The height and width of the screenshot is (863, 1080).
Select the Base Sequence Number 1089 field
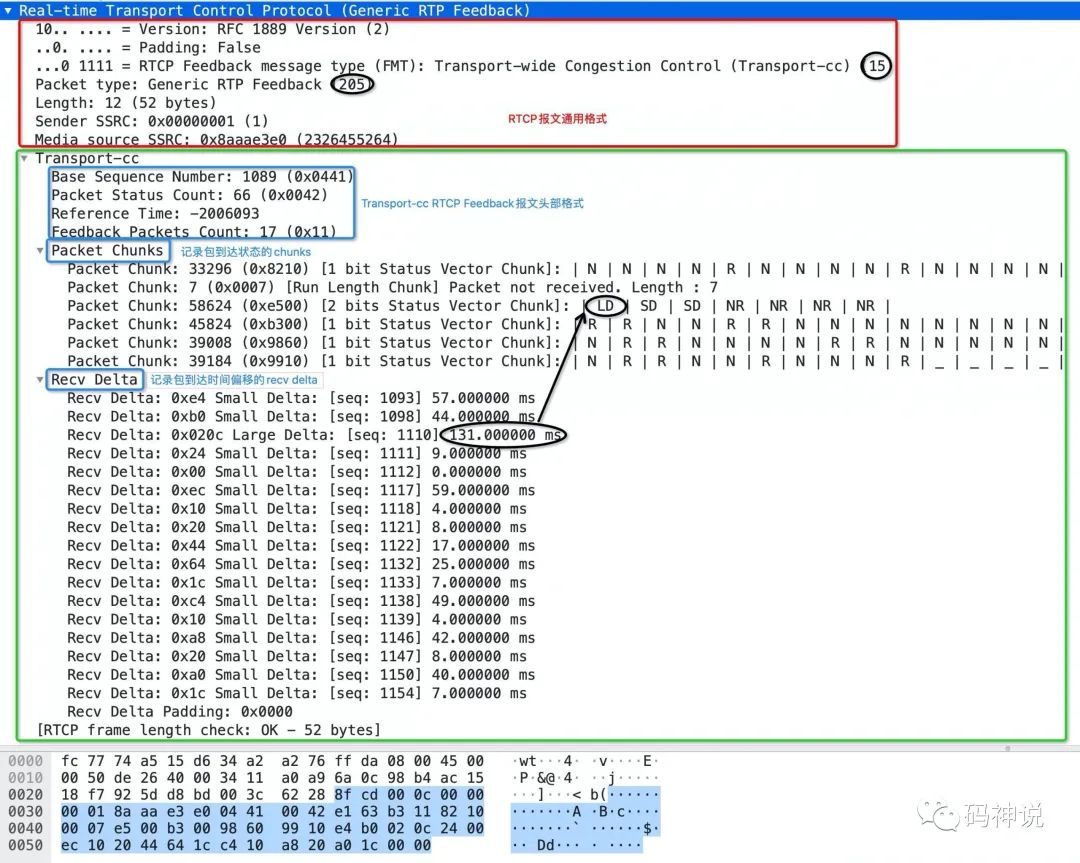pyautogui.click(x=202, y=177)
